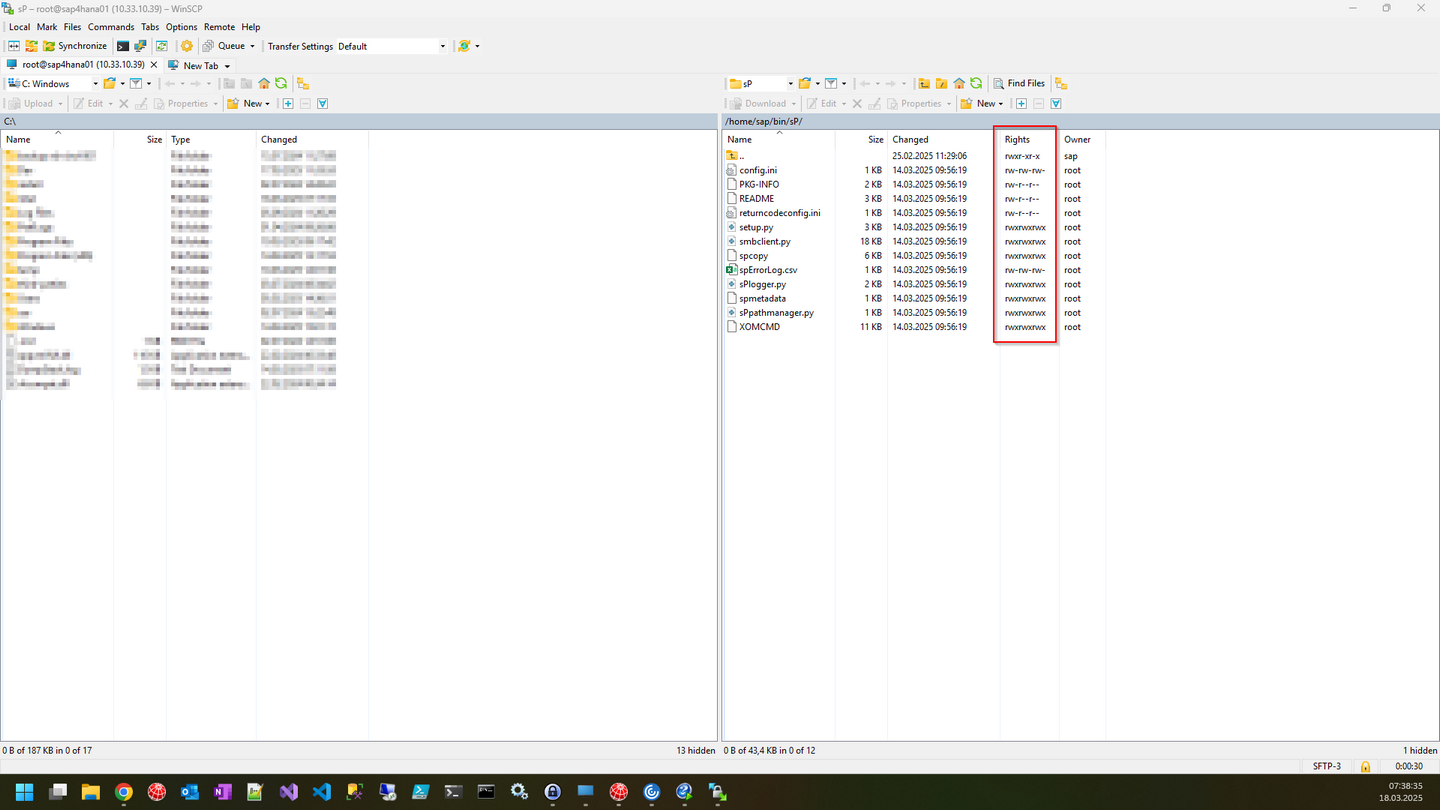Select the XOMCMD file
The width and height of the screenshot is (1440, 810).
(x=760, y=327)
